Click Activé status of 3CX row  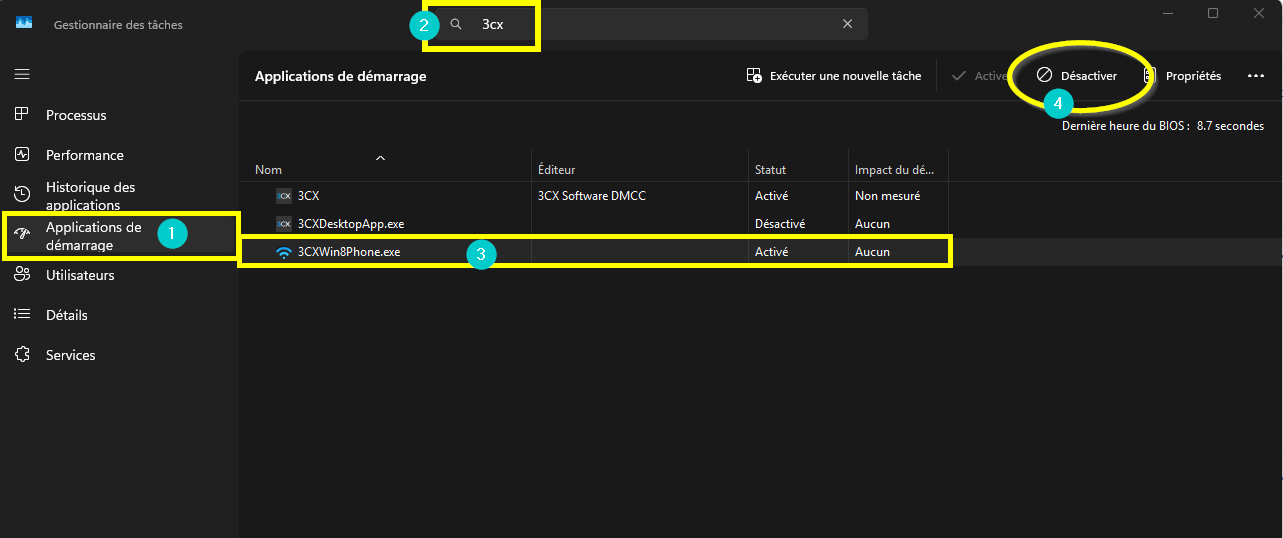pyautogui.click(x=771, y=196)
